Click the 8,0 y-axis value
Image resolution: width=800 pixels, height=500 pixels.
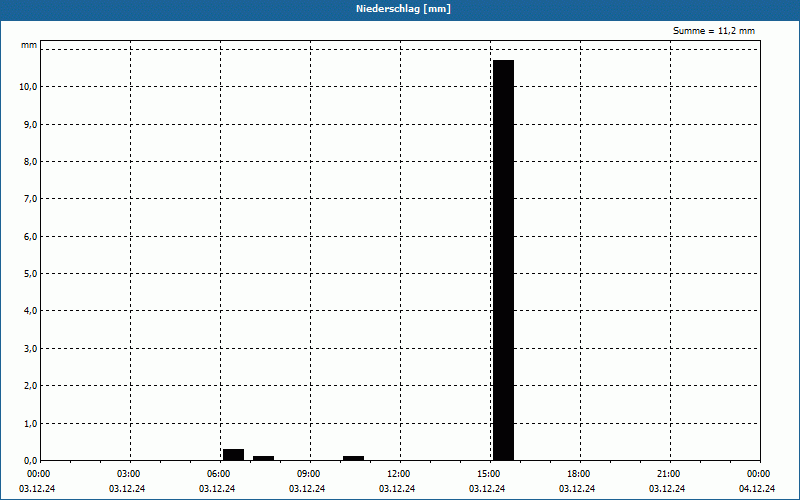point(31,162)
